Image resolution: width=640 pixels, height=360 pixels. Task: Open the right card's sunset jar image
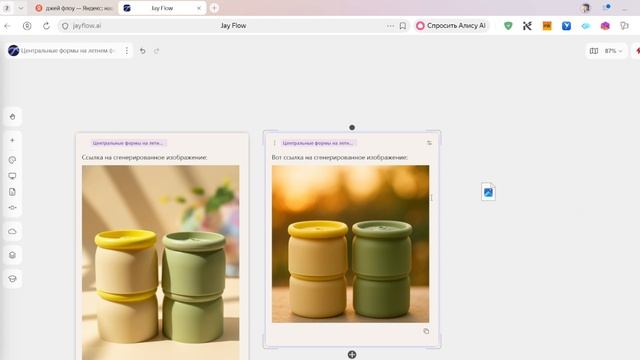pyautogui.click(x=350, y=244)
